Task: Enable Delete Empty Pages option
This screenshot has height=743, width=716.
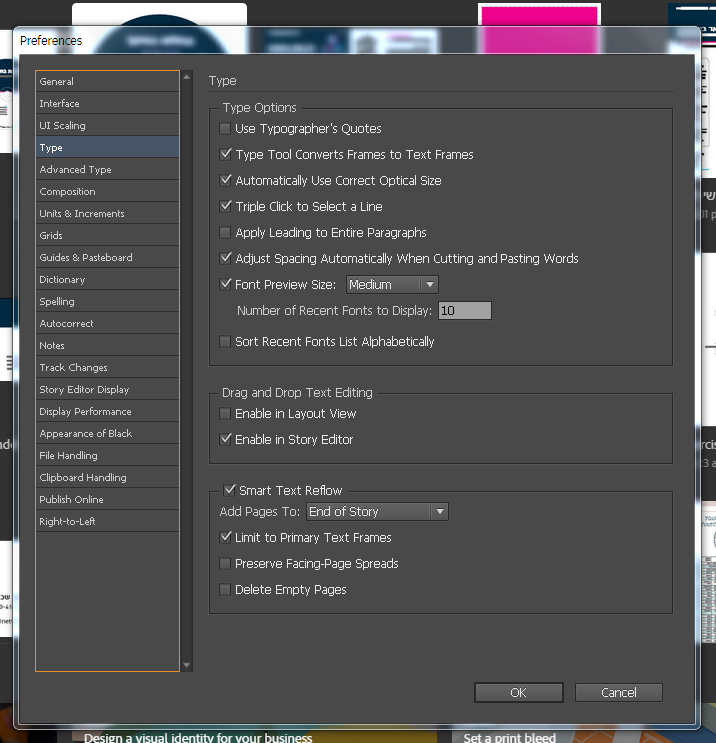Action: 225,590
